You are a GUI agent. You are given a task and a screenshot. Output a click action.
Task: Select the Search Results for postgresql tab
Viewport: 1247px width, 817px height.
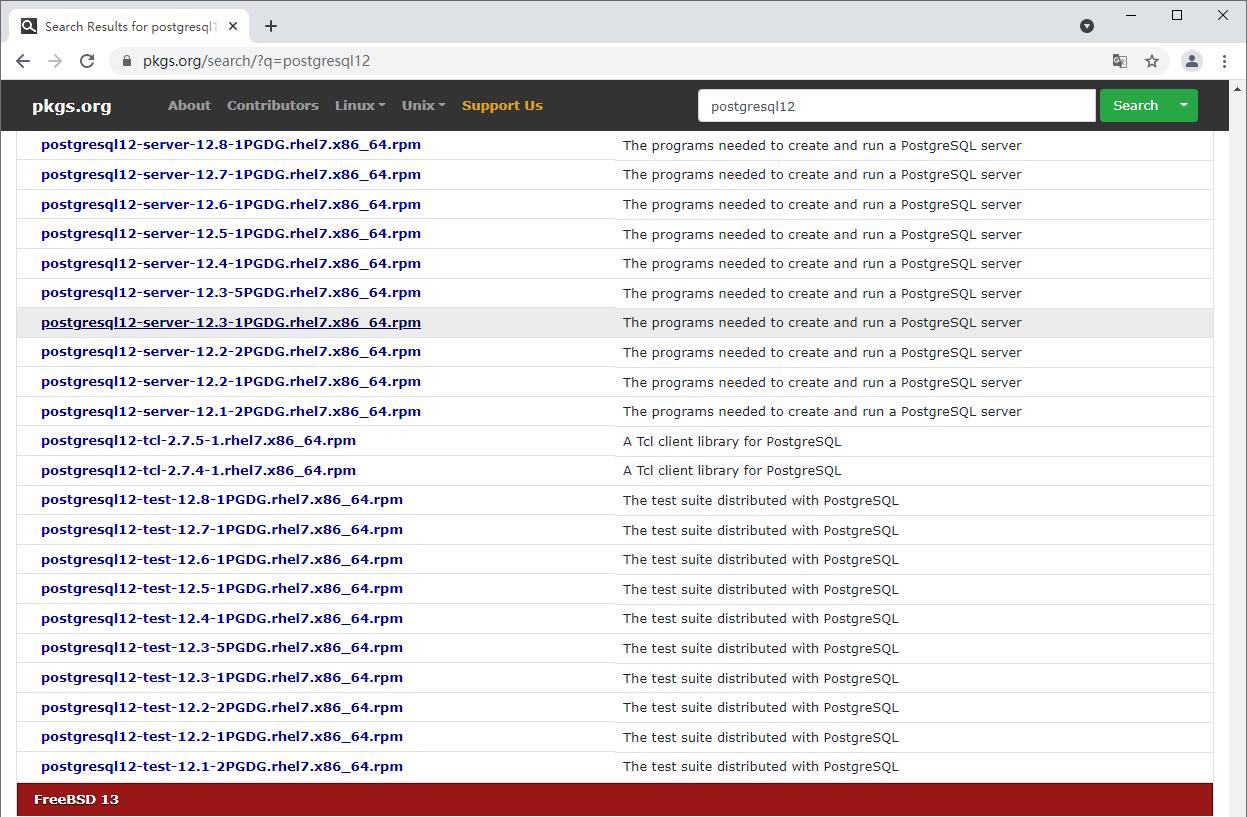[130, 26]
